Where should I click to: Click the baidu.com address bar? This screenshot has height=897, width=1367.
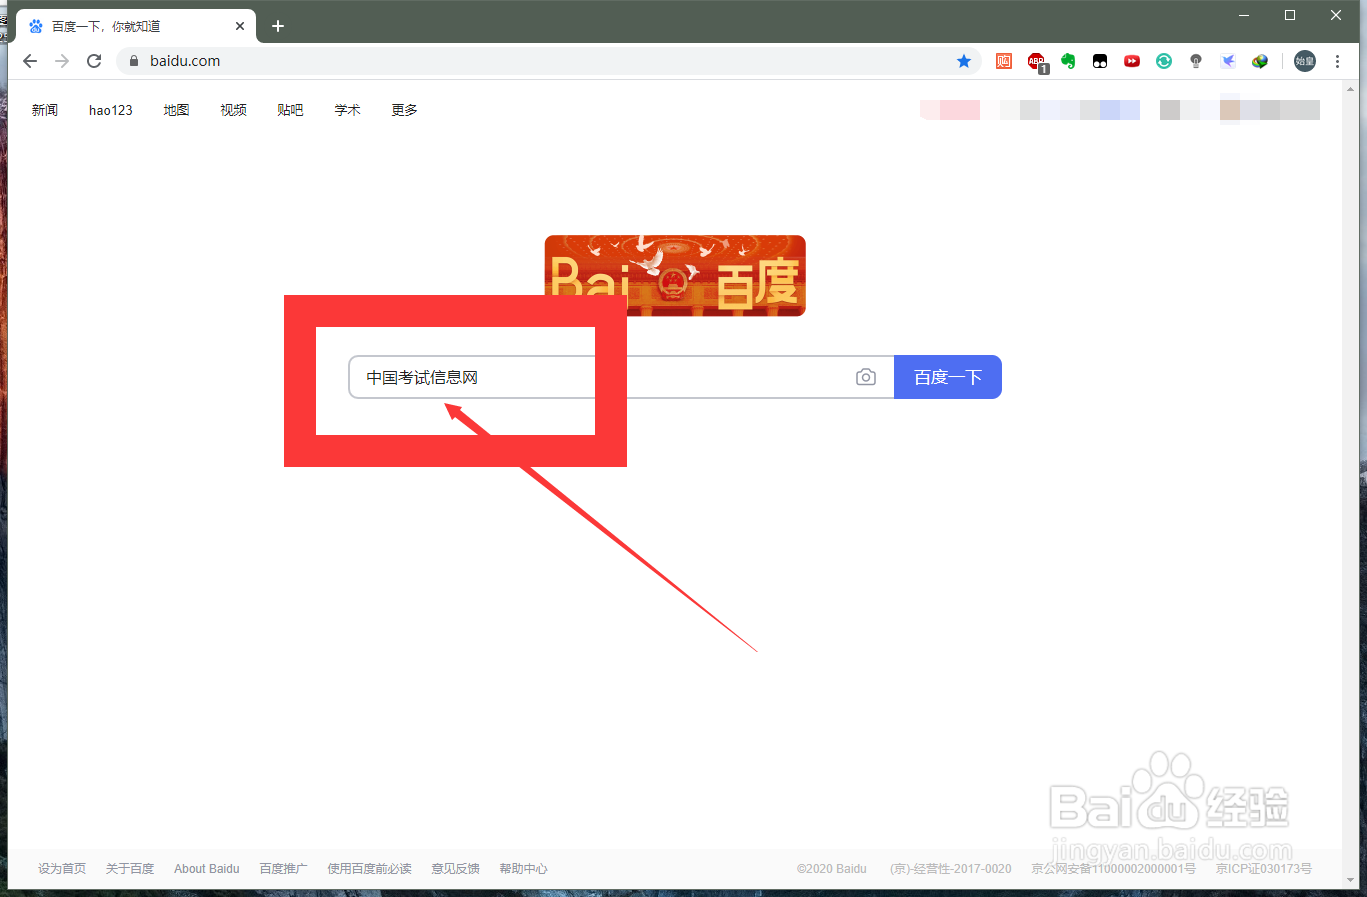pyautogui.click(x=549, y=61)
